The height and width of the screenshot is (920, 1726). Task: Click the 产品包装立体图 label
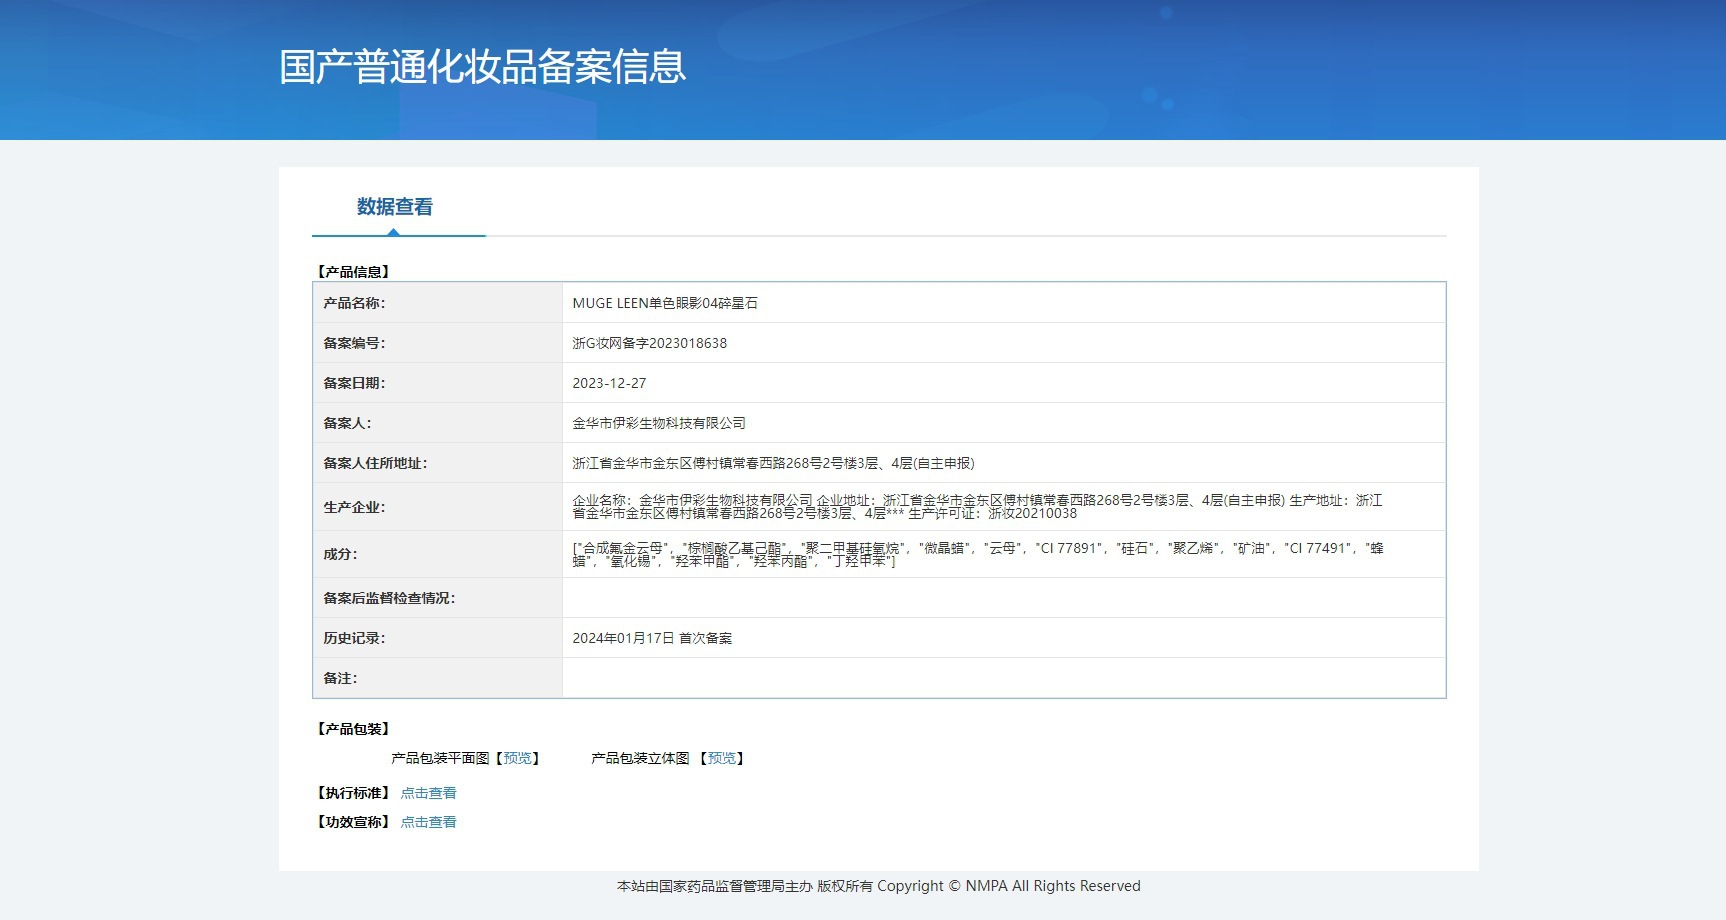[640, 758]
